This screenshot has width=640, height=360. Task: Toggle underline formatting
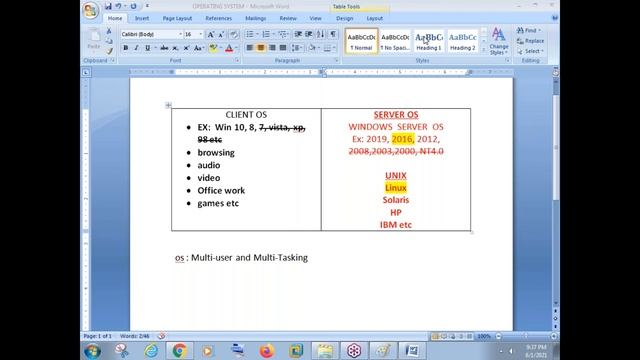click(x=147, y=48)
